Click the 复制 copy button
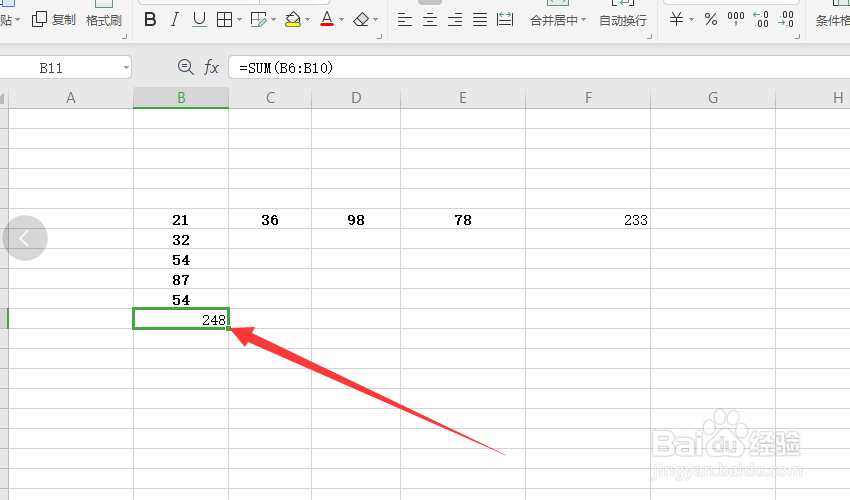This screenshot has height=500, width=850. (54, 20)
